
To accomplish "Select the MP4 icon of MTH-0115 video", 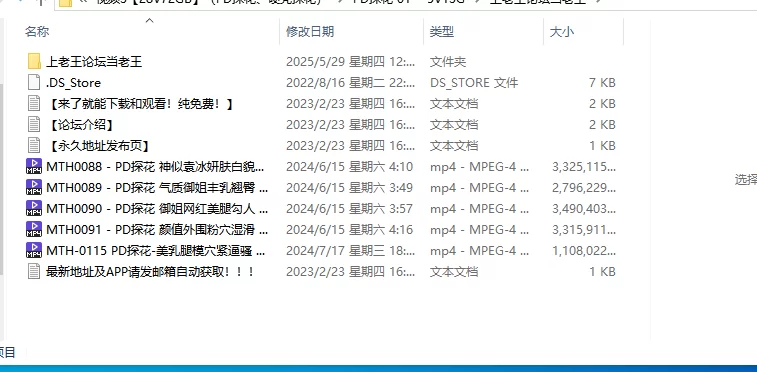I will 34,250.
